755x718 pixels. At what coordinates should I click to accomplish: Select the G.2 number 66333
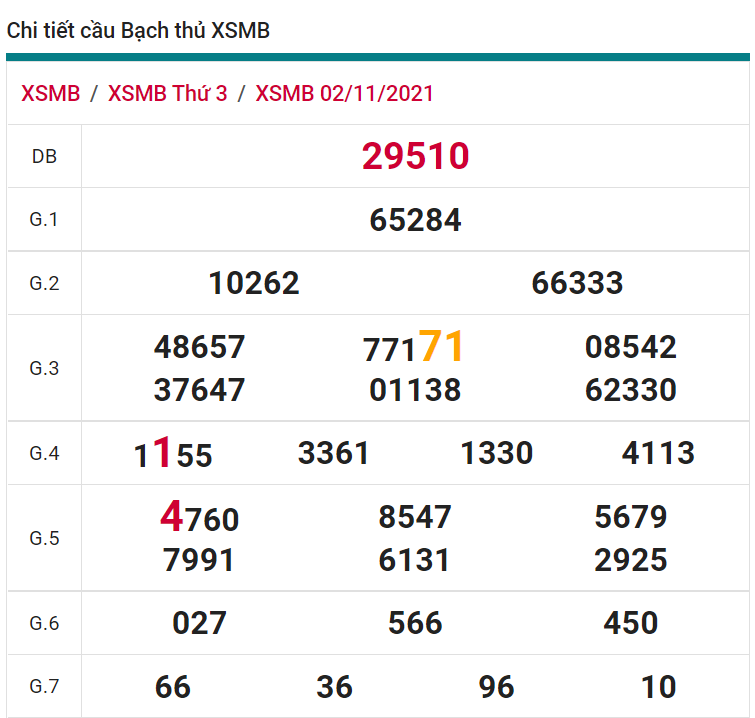577,283
